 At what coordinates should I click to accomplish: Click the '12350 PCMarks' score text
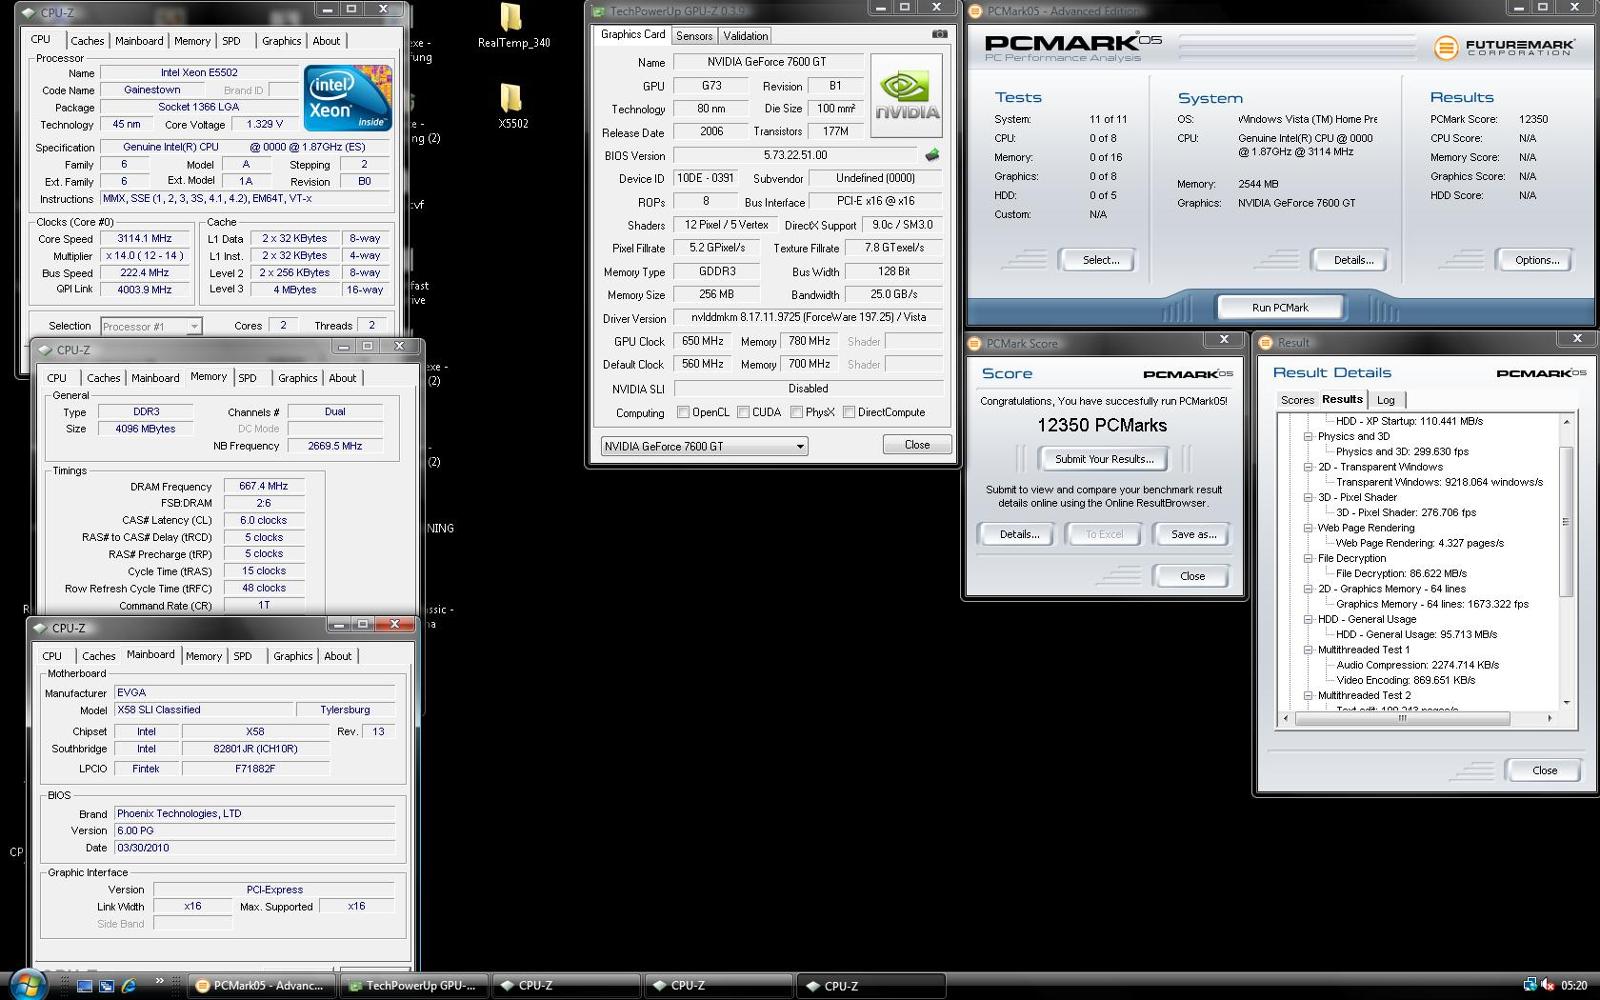point(1102,425)
